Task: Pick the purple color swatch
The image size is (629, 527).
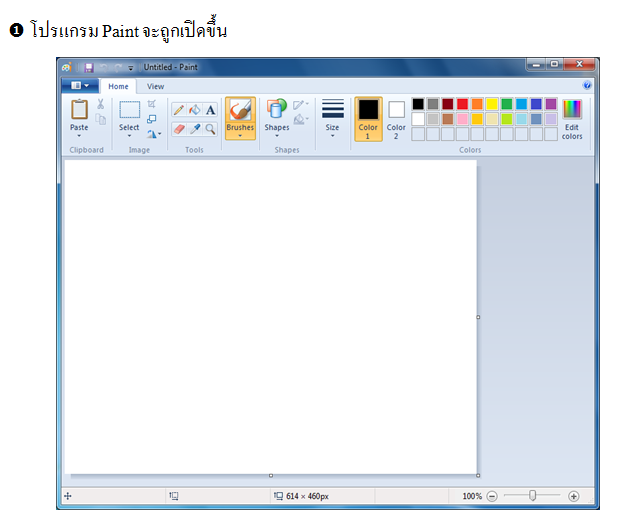Action: pos(551,104)
